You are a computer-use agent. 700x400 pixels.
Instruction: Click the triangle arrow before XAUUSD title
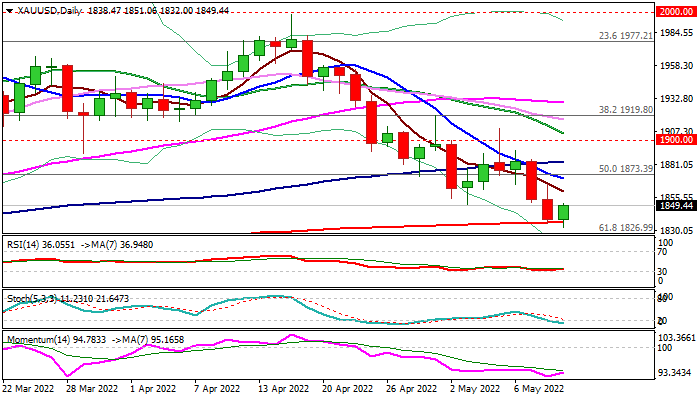point(9,11)
